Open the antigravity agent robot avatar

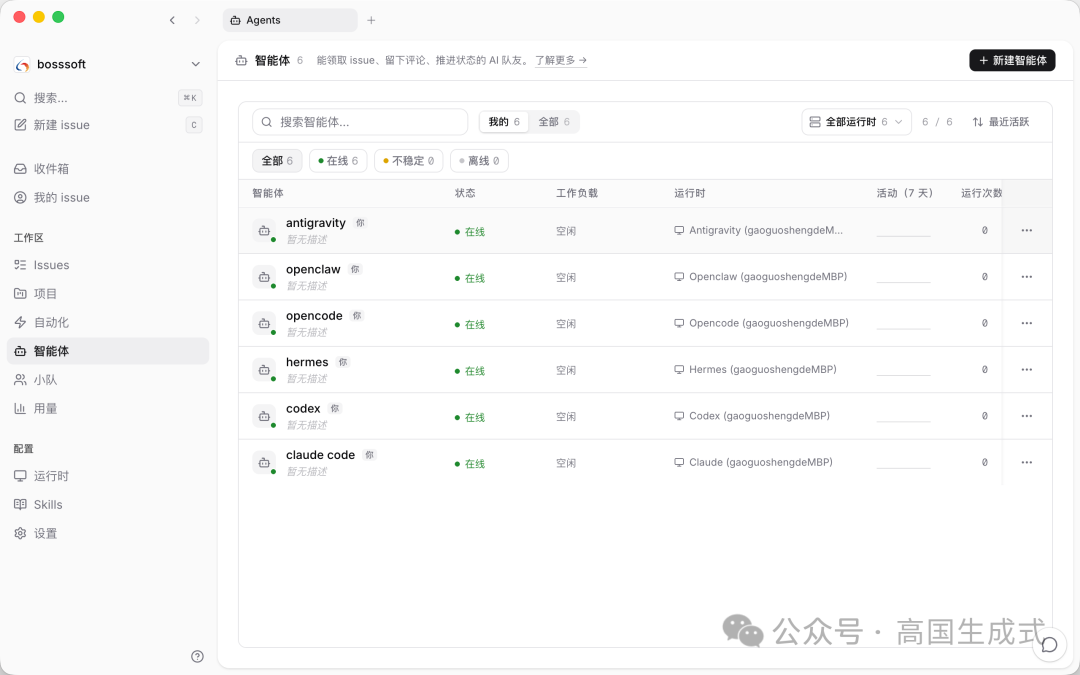(264, 231)
